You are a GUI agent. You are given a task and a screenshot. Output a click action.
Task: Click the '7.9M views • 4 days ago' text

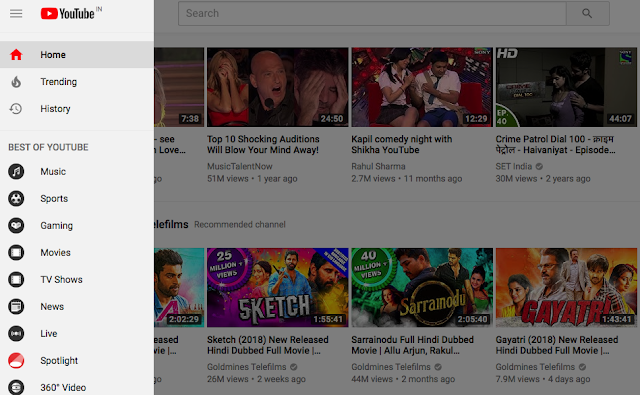click(x=543, y=379)
